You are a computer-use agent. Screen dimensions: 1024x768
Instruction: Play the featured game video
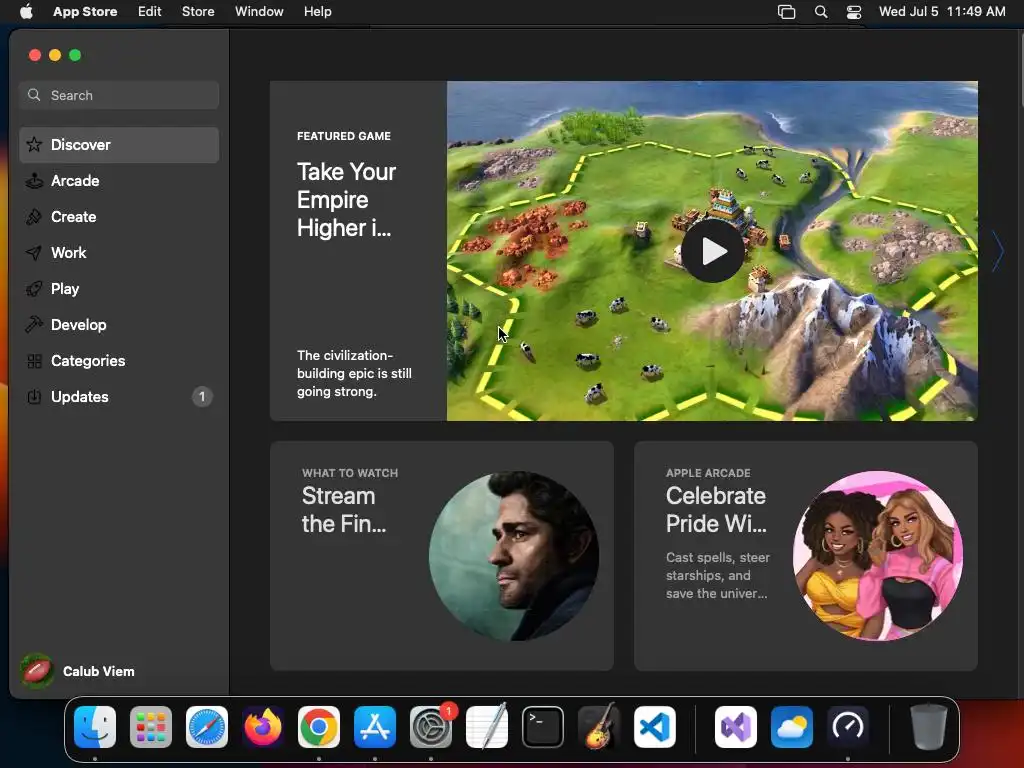point(712,251)
